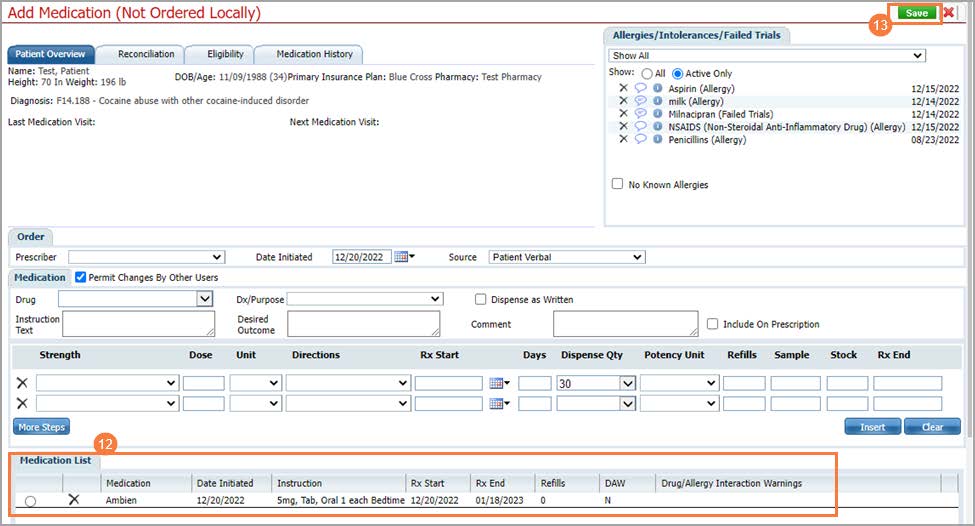Image resolution: width=975 pixels, height=526 pixels.
Task: Click first row Dose field
Action: (203, 383)
